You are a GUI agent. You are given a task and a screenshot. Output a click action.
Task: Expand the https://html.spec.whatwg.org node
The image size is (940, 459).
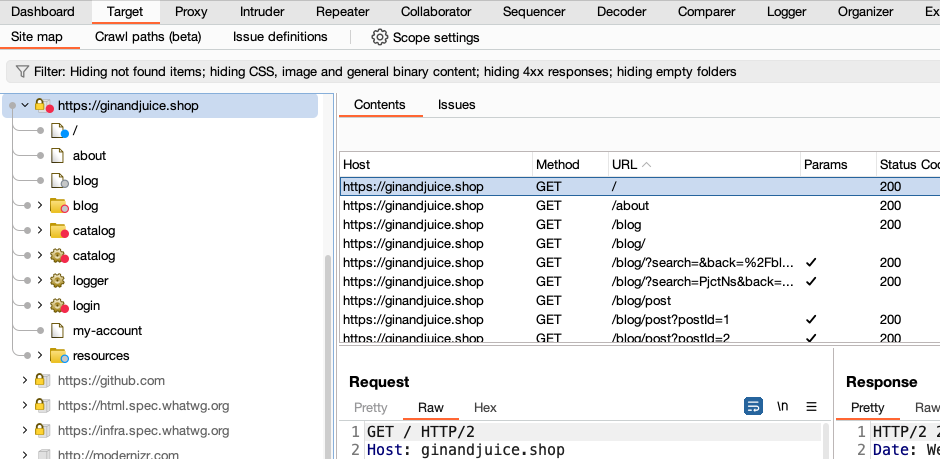[24, 406]
